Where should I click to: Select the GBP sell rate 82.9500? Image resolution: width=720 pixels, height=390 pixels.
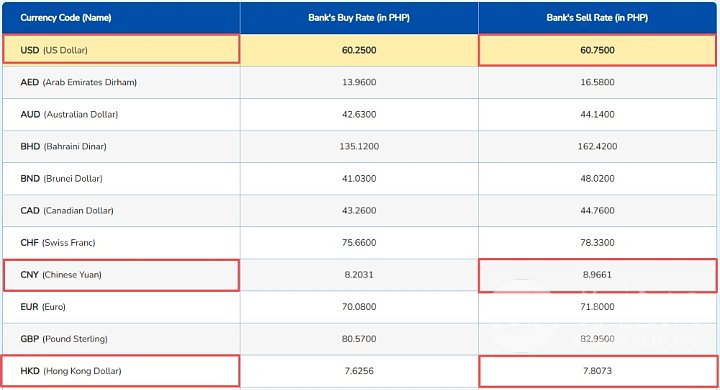(x=597, y=339)
